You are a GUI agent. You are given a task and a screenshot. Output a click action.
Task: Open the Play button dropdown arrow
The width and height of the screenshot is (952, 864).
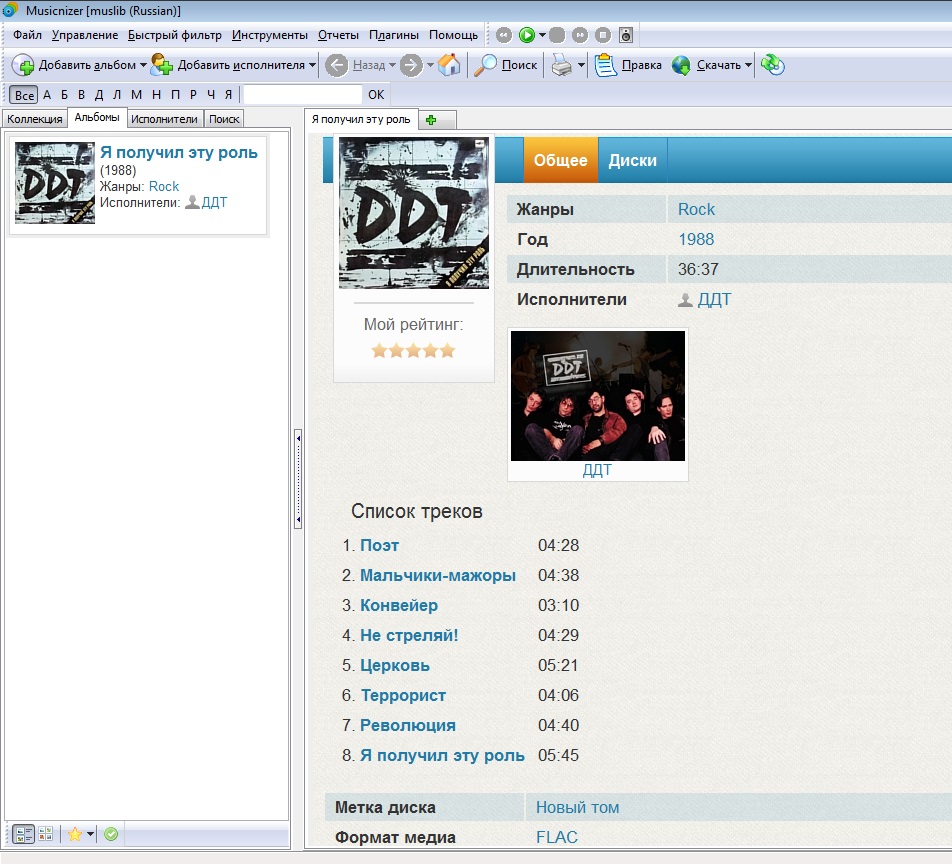pos(542,35)
